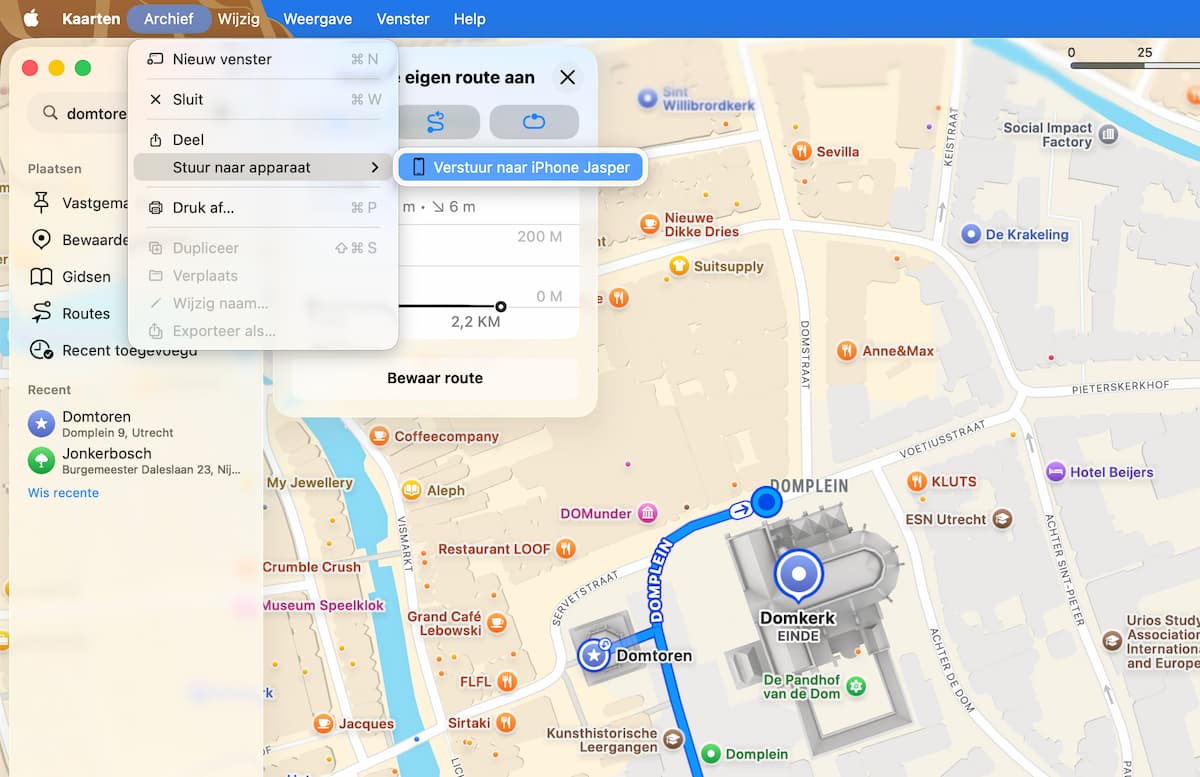Click the Domkerk end pin
Viewport: 1200px width, 777px height.
pyautogui.click(x=798, y=575)
